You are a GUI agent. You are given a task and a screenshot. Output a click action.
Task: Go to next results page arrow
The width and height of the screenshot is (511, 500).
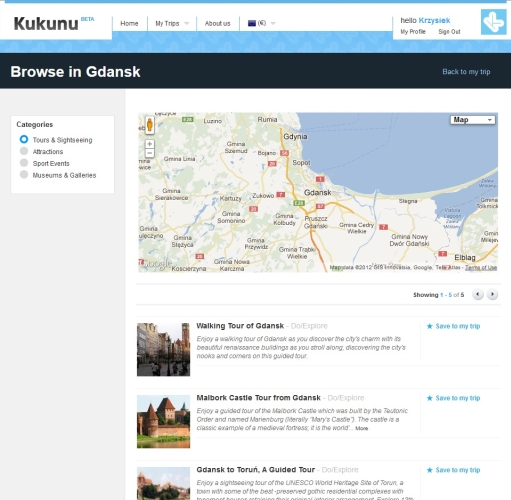click(x=492, y=294)
